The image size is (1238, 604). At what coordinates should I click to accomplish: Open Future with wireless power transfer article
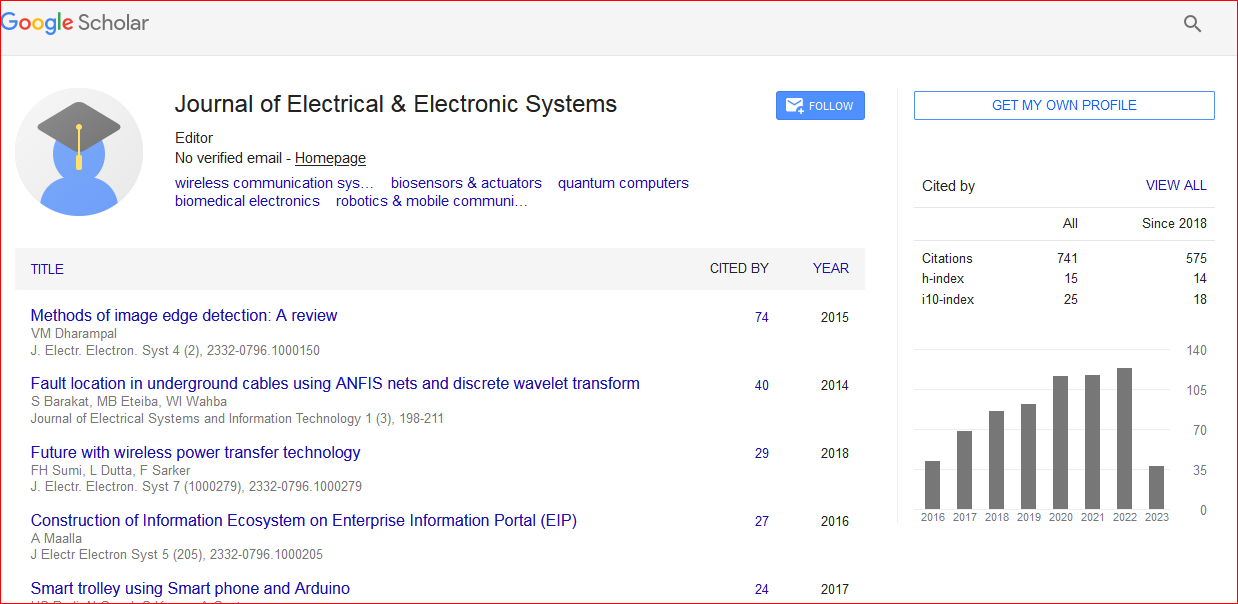point(195,452)
